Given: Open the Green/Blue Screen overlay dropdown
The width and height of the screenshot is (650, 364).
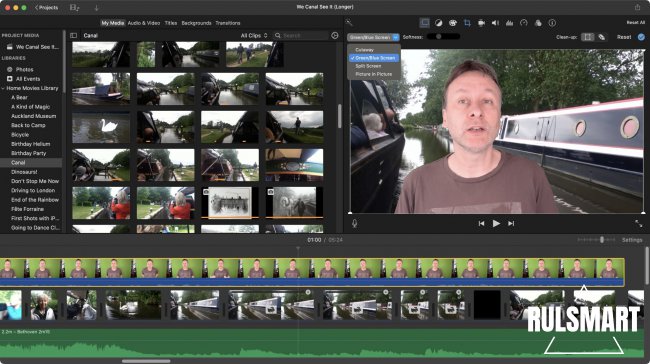Looking at the screenshot, I should (374, 37).
